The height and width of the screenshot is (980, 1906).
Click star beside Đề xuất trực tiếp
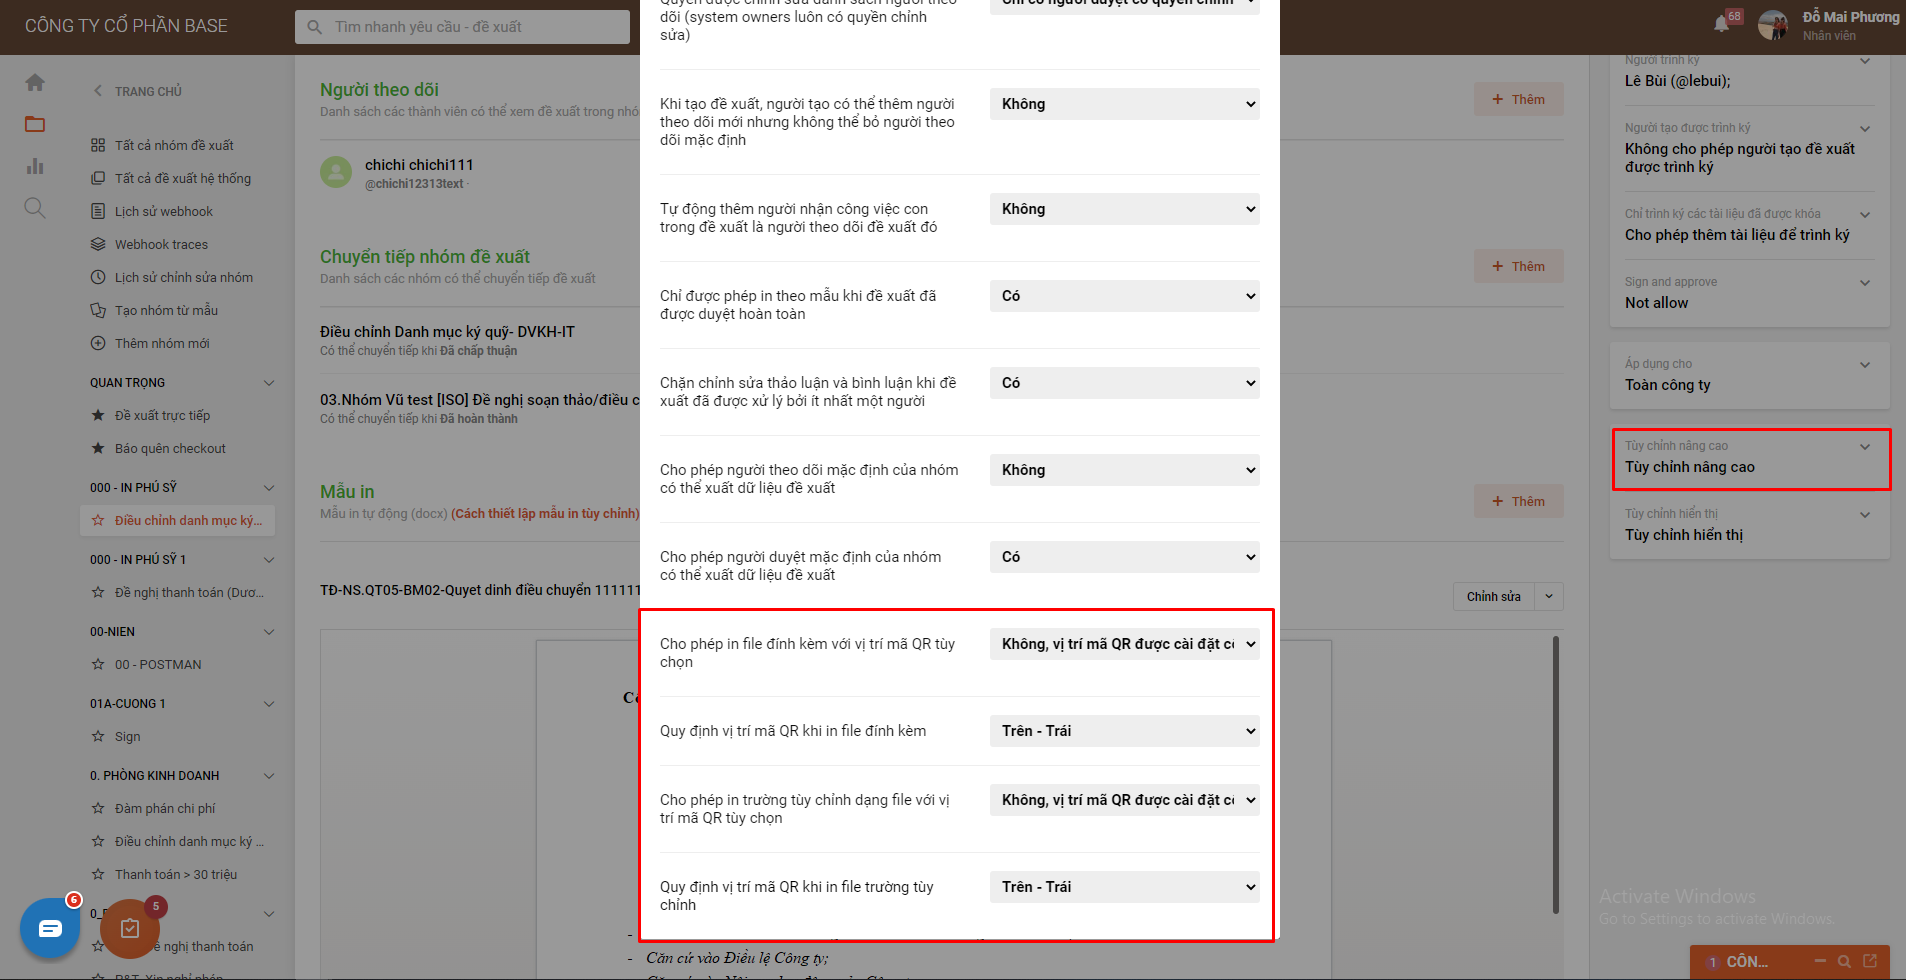[x=98, y=415]
